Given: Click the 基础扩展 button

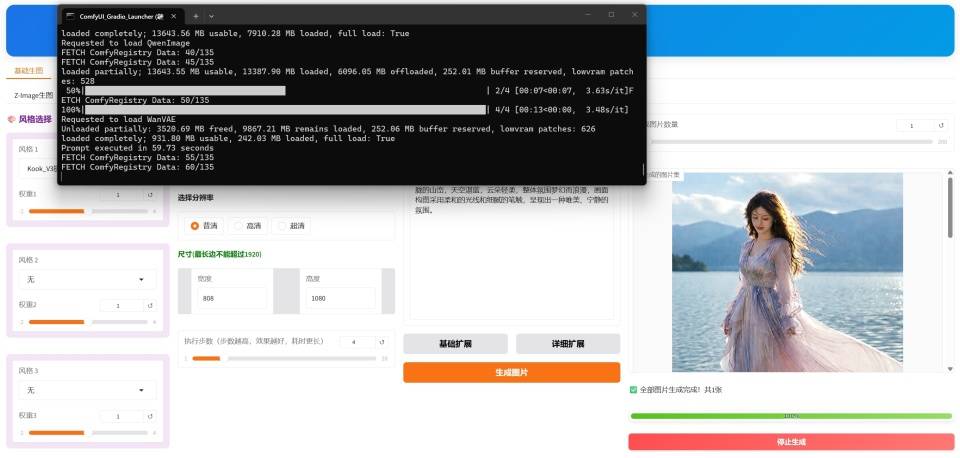Looking at the screenshot, I should pos(456,344).
